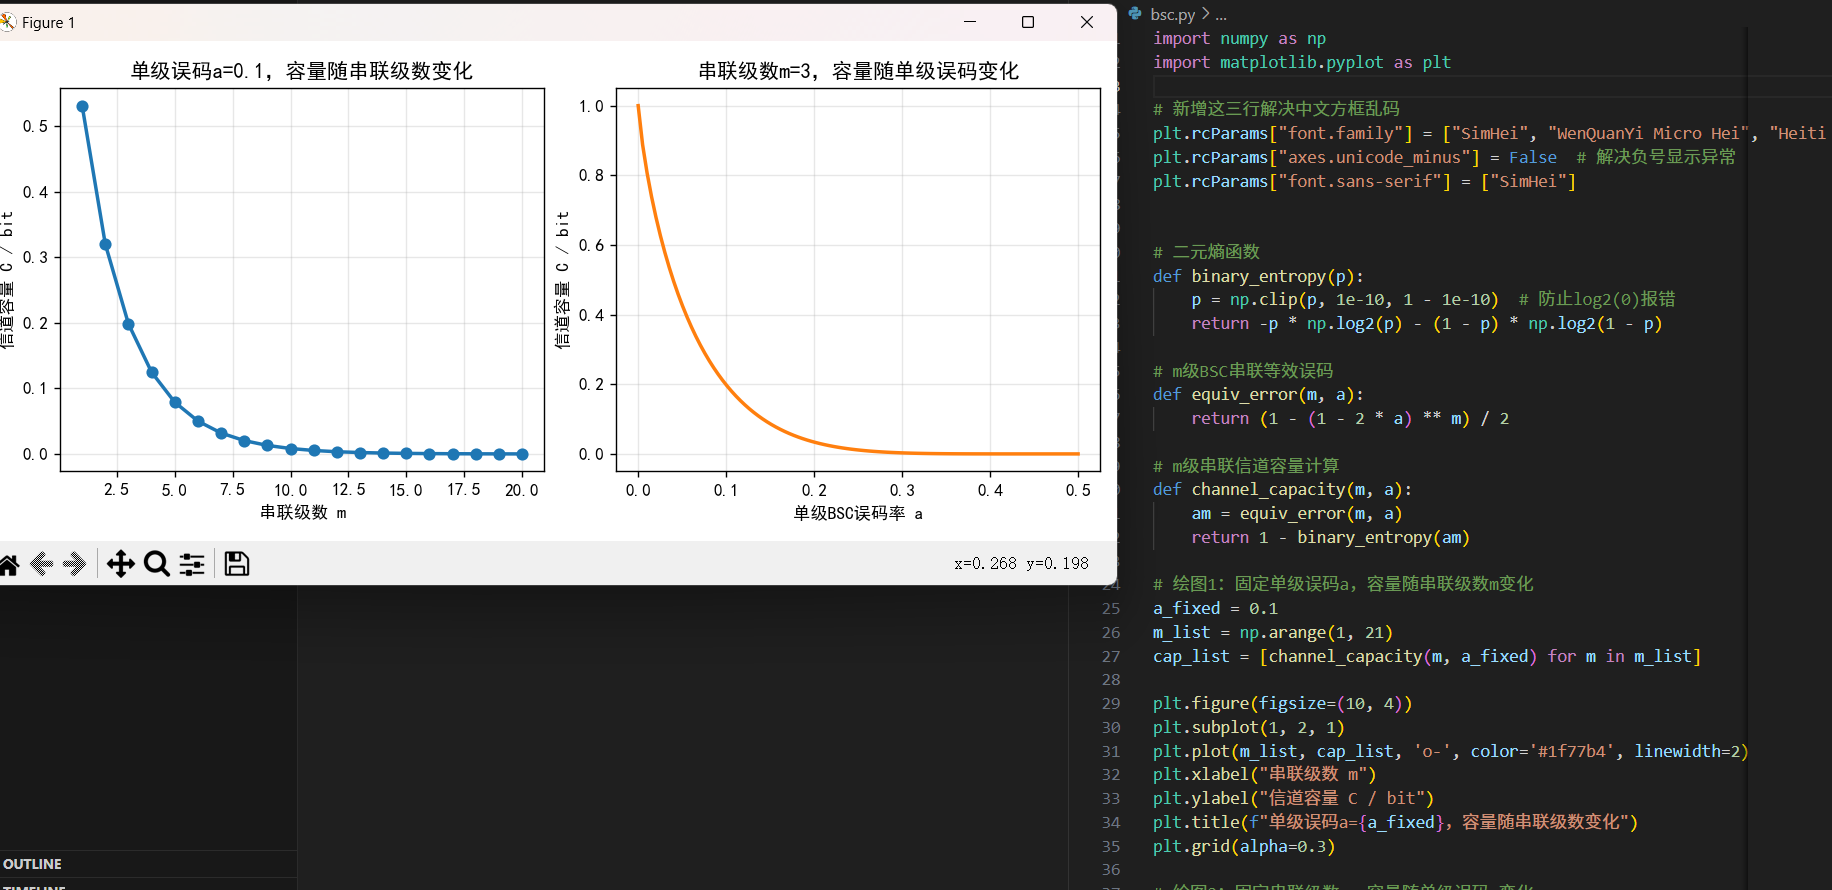The height and width of the screenshot is (890, 1832).
Task: Click axes.unicode_minus rcParams line
Action: (x=1444, y=157)
